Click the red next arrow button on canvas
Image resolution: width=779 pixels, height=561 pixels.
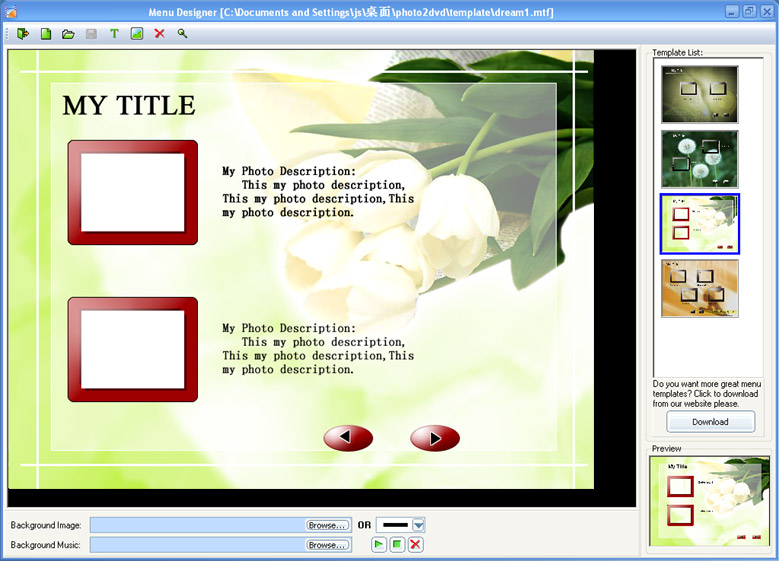[x=435, y=438]
